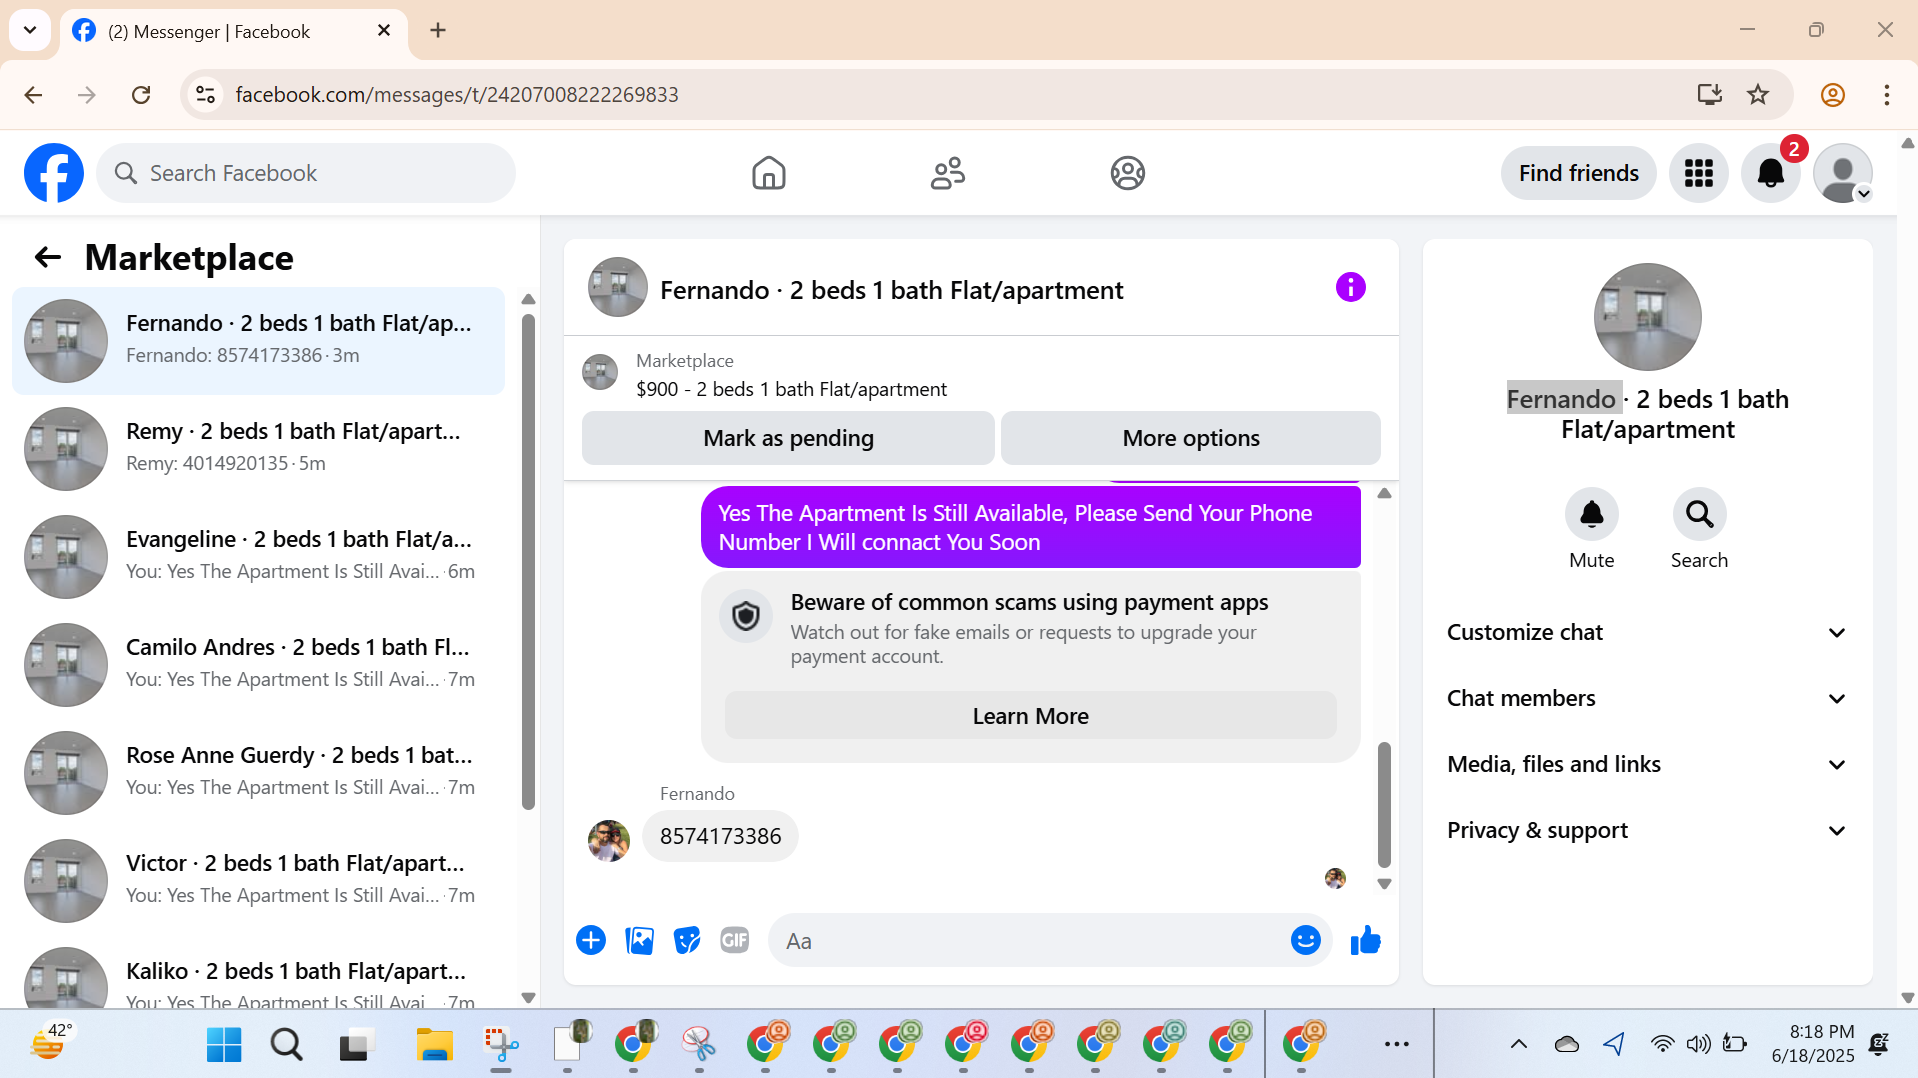Send a thumbs-up like
This screenshot has width=1918, height=1078.
(x=1365, y=940)
